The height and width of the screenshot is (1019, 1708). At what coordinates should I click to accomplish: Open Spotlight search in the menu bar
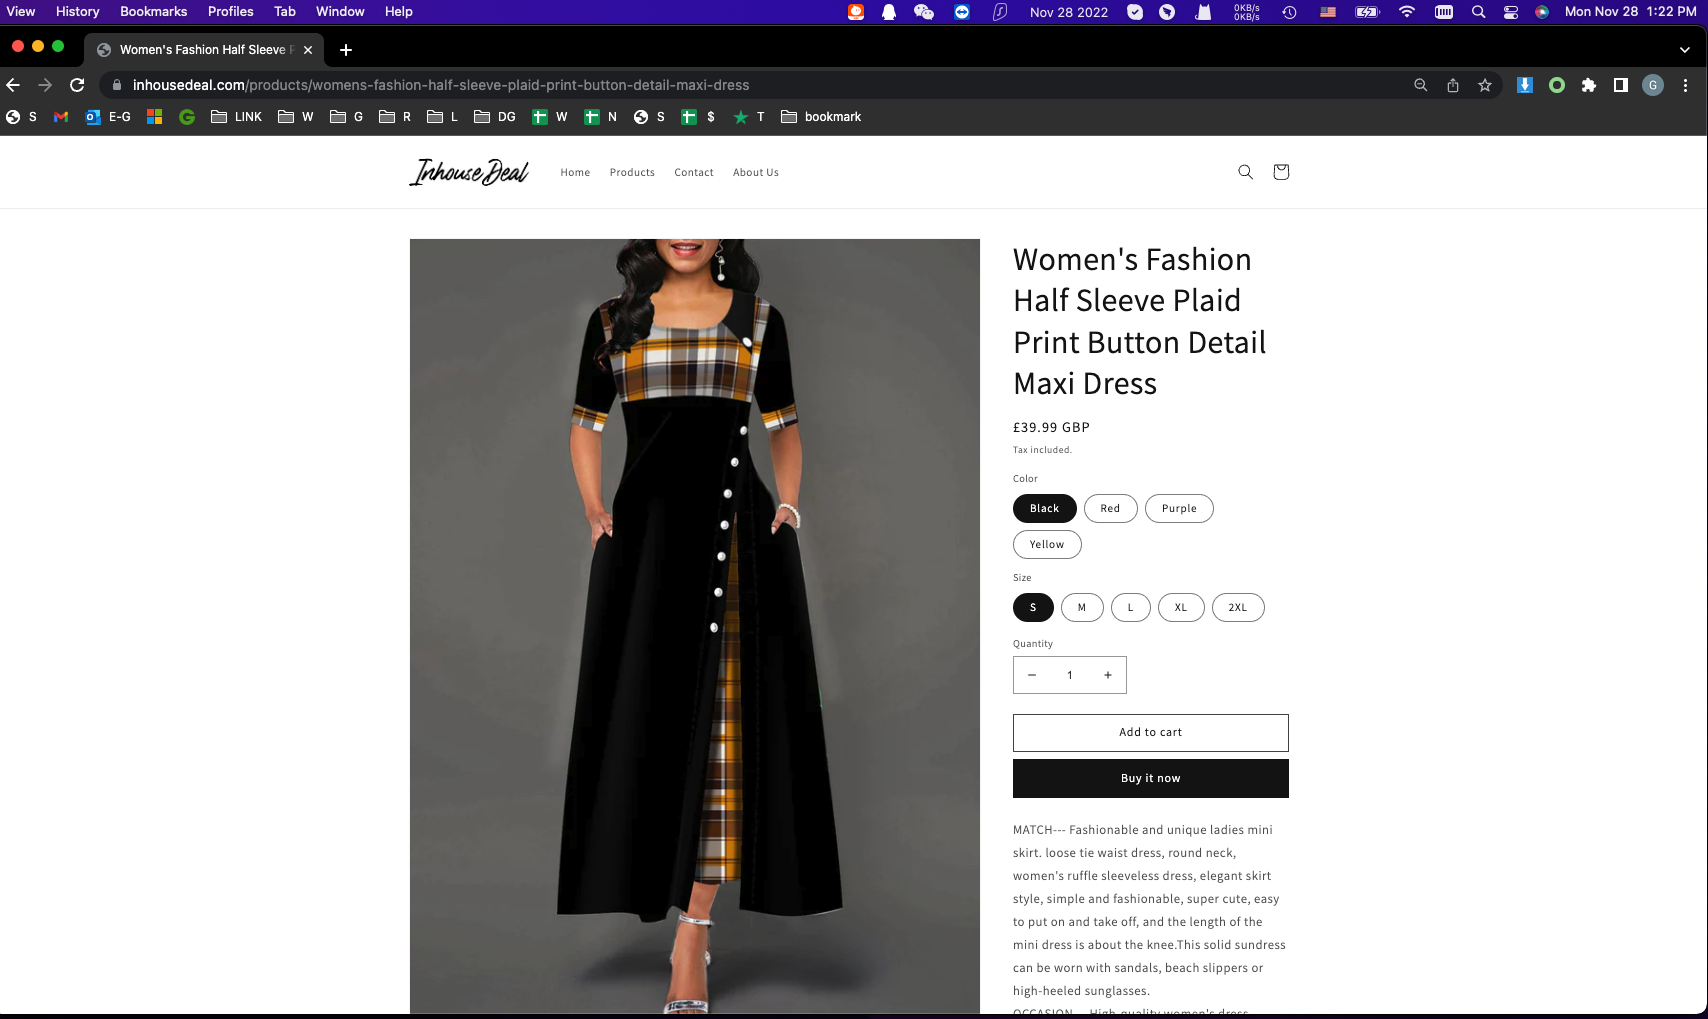pos(1478,12)
